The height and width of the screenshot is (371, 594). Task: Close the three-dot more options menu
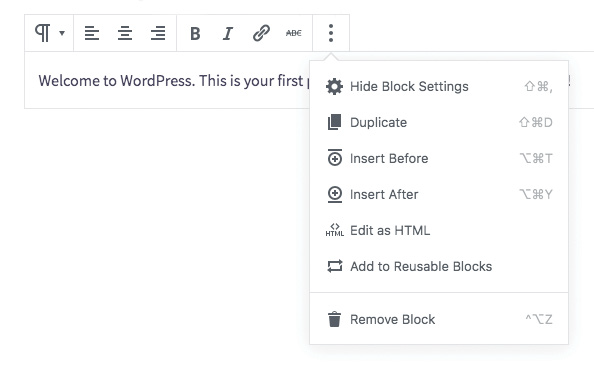[x=331, y=33]
